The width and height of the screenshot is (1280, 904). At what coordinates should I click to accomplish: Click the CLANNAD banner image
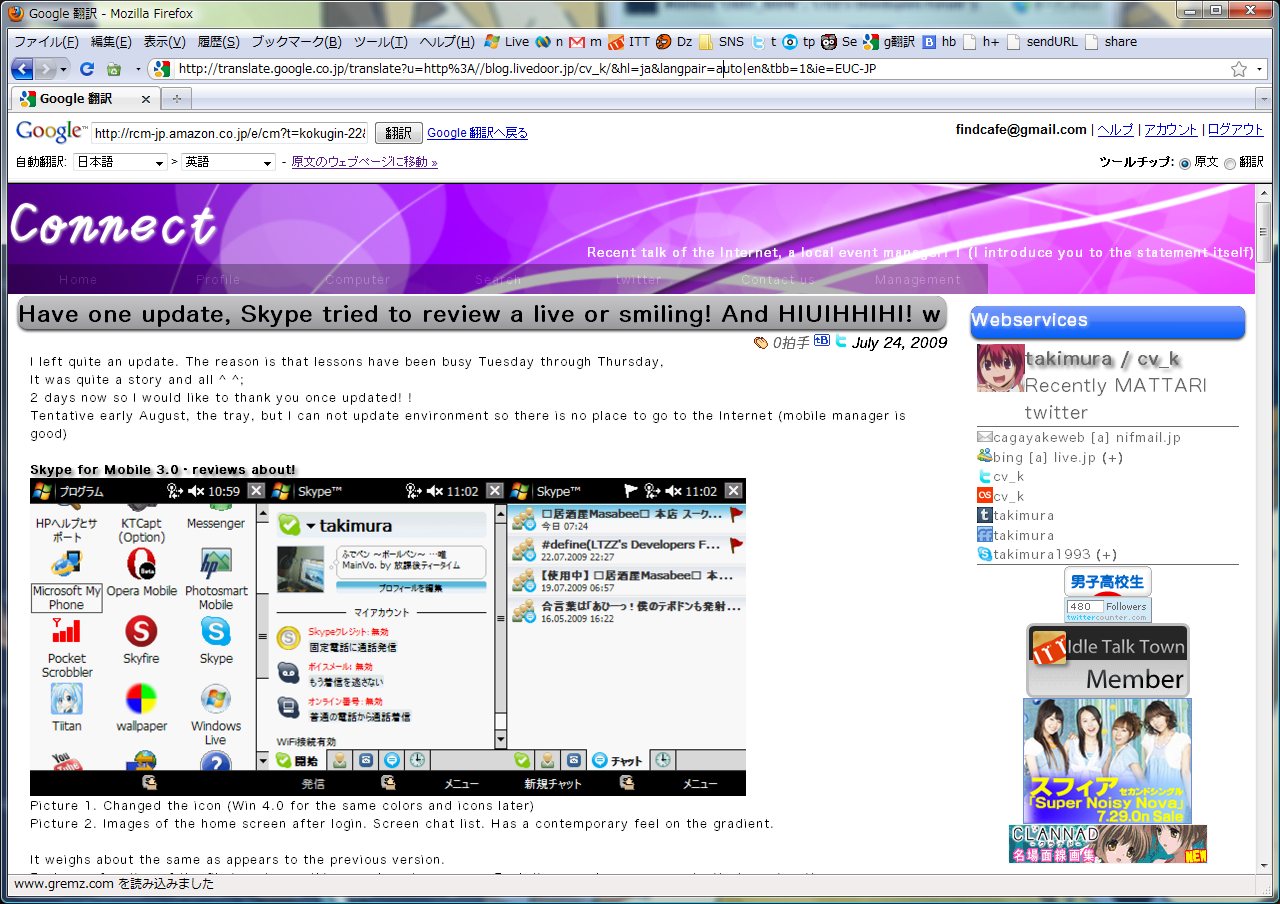click(1107, 844)
